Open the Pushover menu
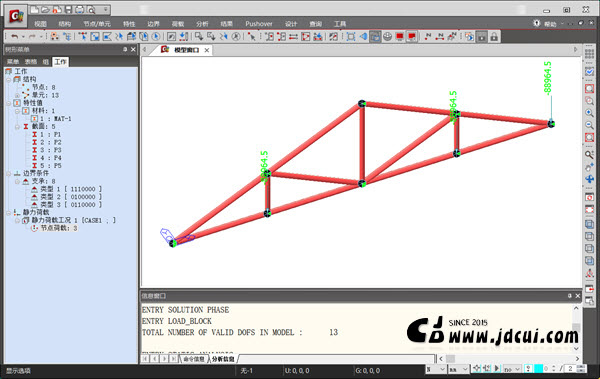Screen dimensions: 600x379 259,24
